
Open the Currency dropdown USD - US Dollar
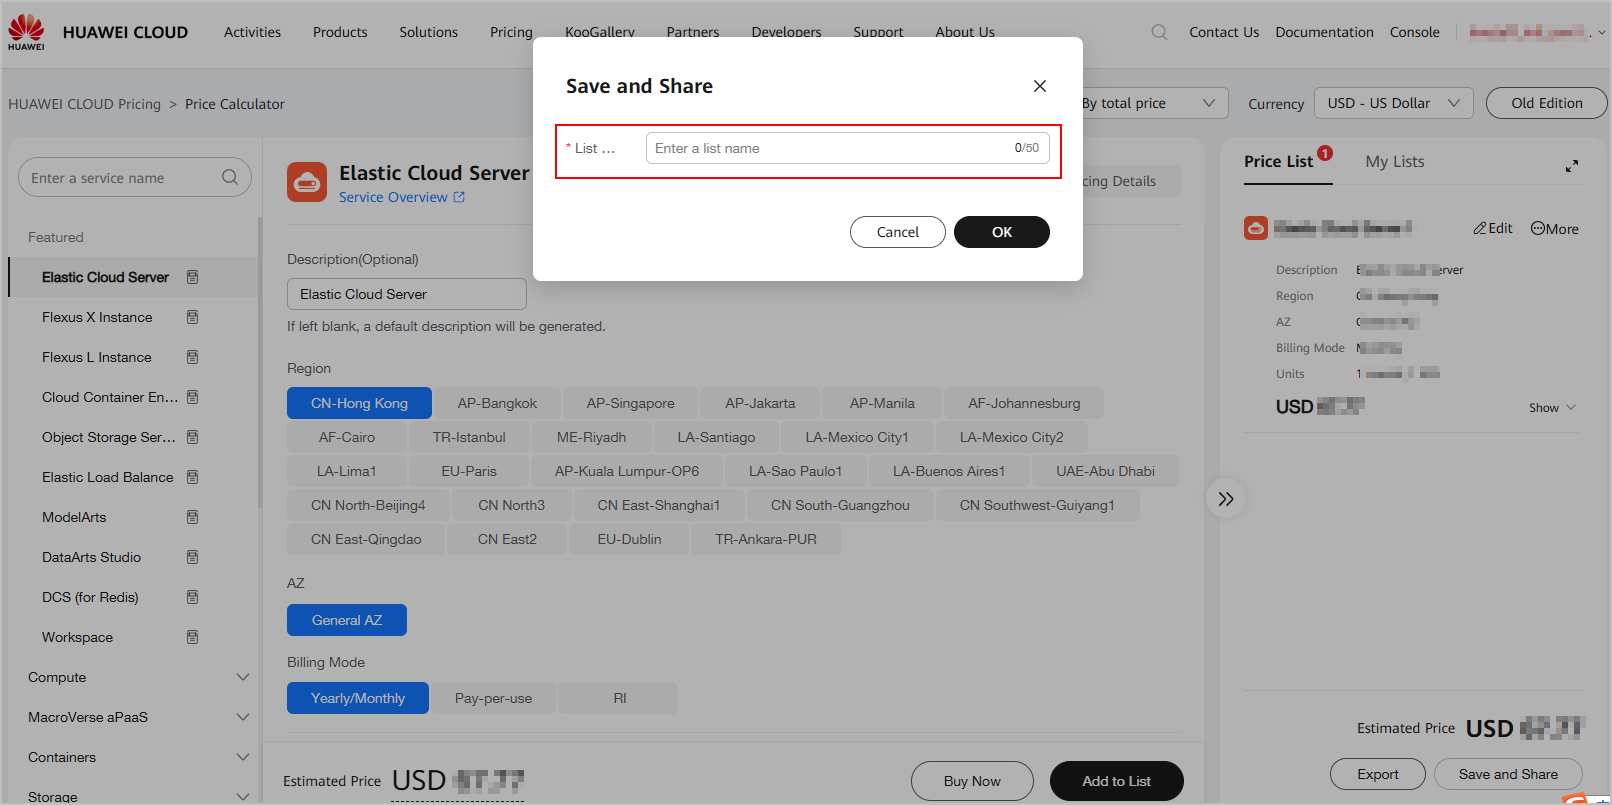coord(1394,103)
